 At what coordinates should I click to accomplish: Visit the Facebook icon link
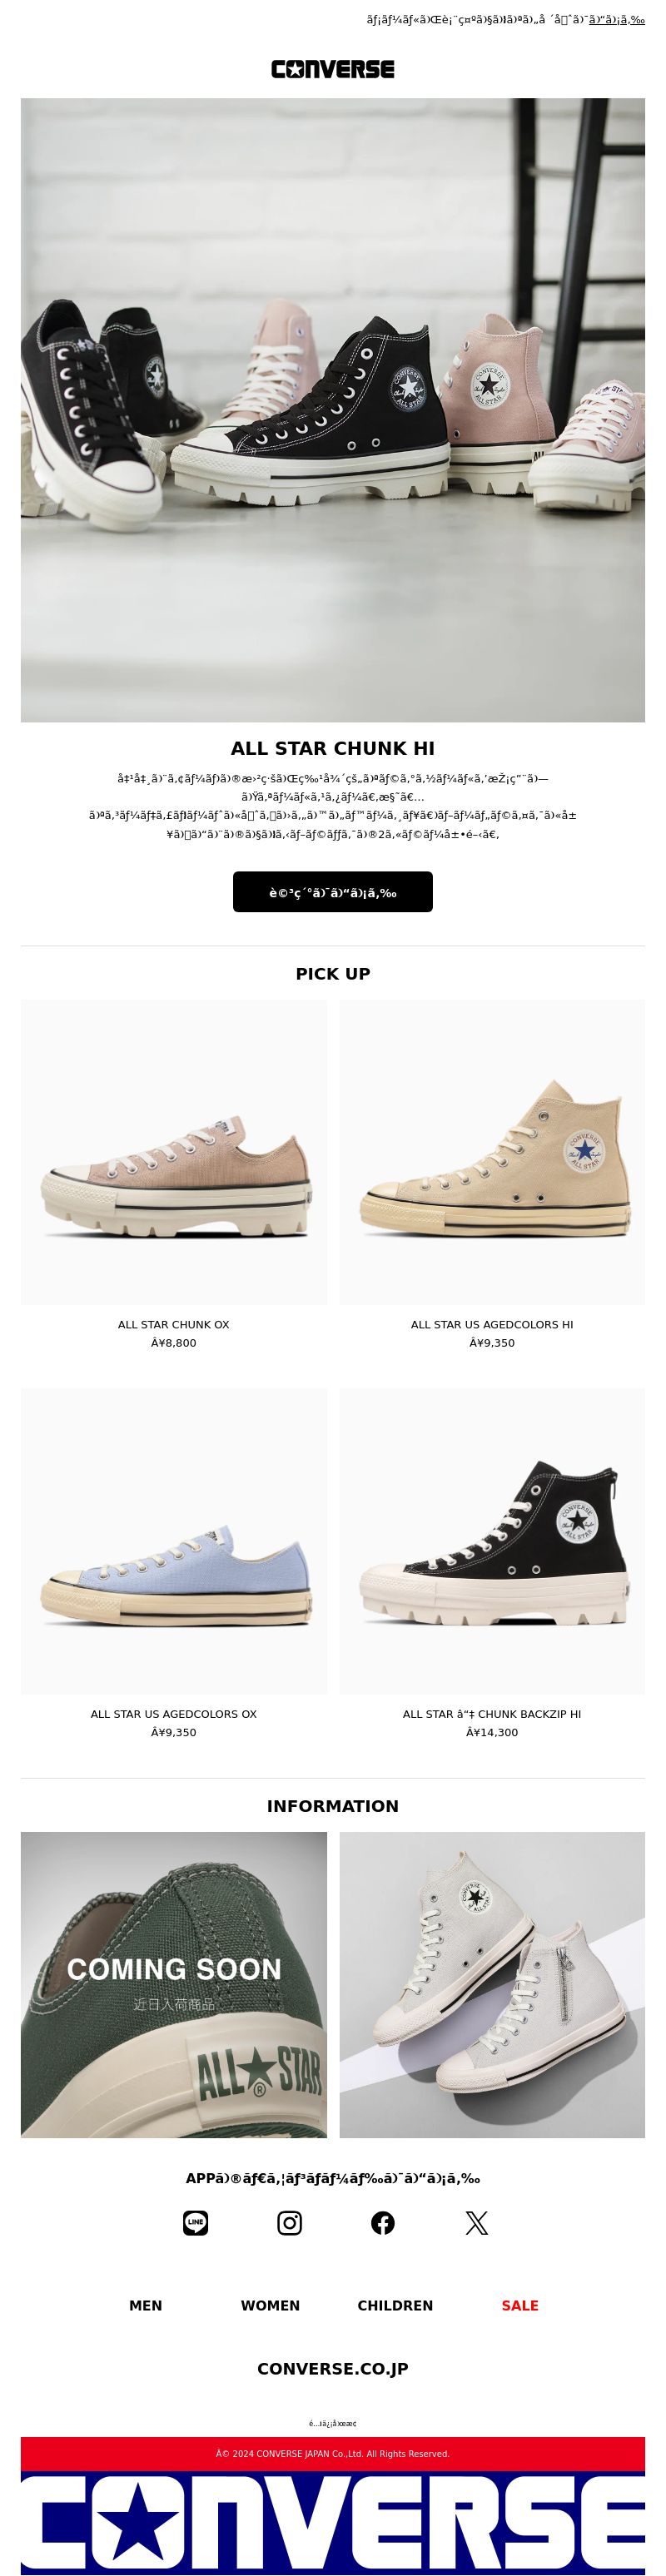pyautogui.click(x=383, y=2223)
